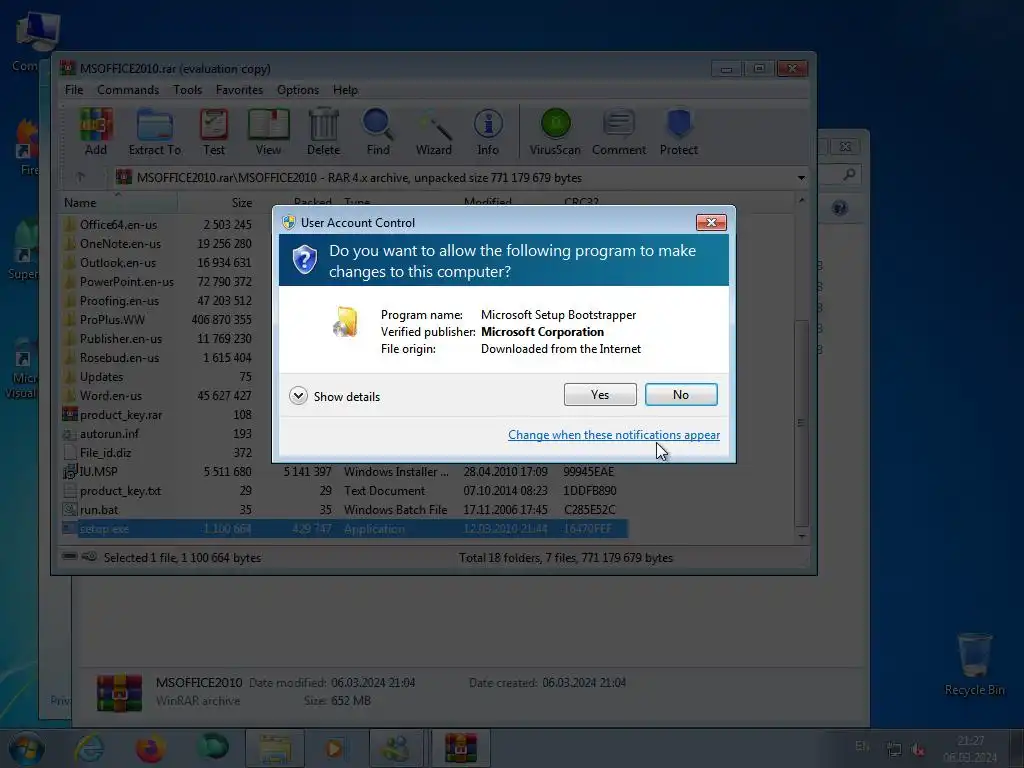Click Yes in the User Account Control dialog
Viewport: 1024px width, 768px height.
600,394
